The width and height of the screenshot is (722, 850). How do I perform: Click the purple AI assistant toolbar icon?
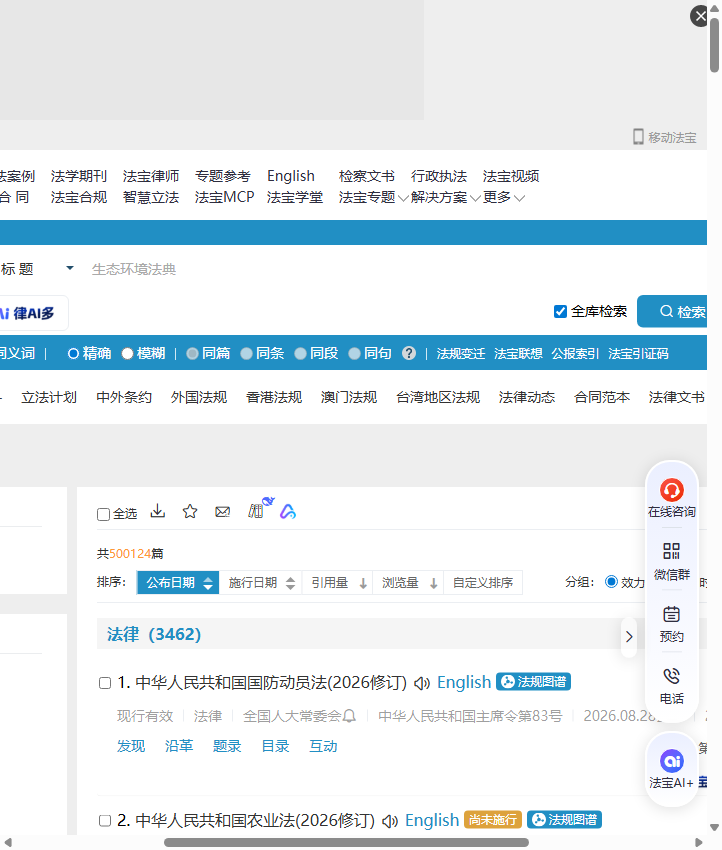point(288,511)
